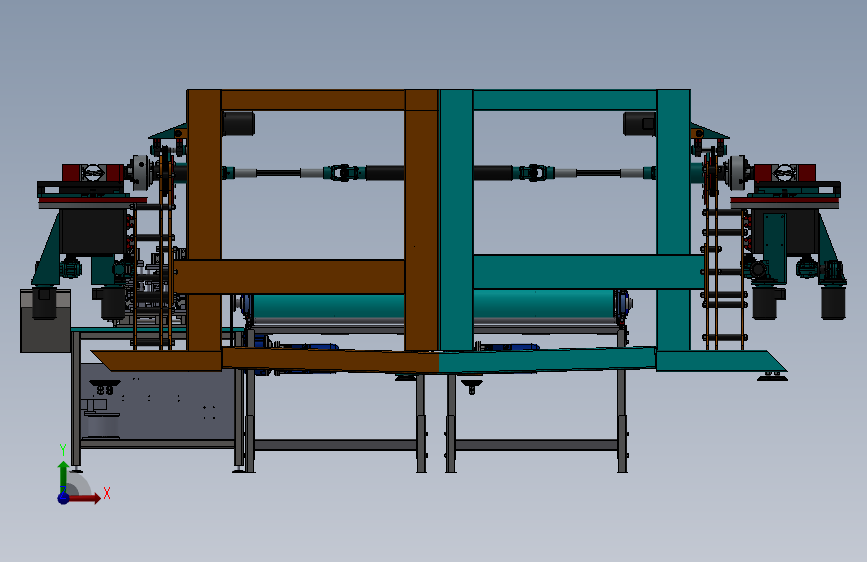The width and height of the screenshot is (867, 562).
Task: Select the teal base foot at bottom right
Action: (x=722, y=361)
